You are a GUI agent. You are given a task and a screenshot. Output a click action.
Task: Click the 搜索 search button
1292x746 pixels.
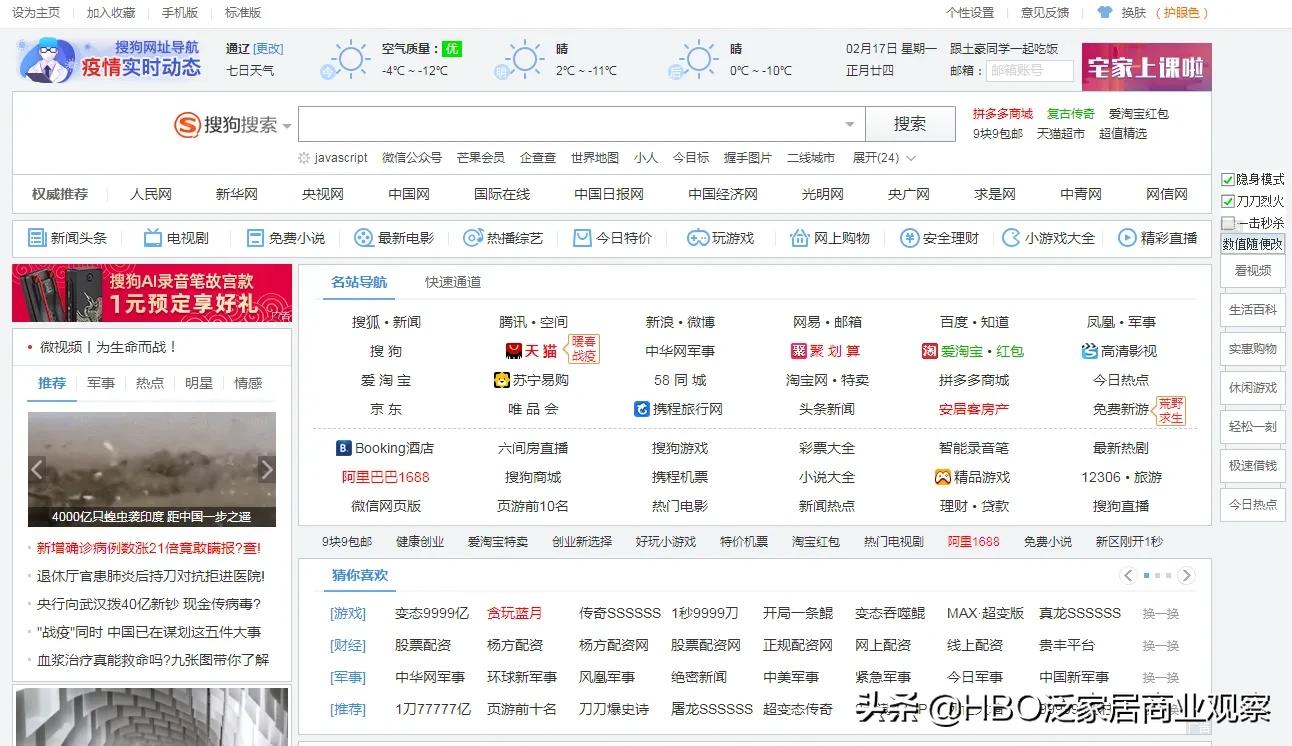pos(910,124)
